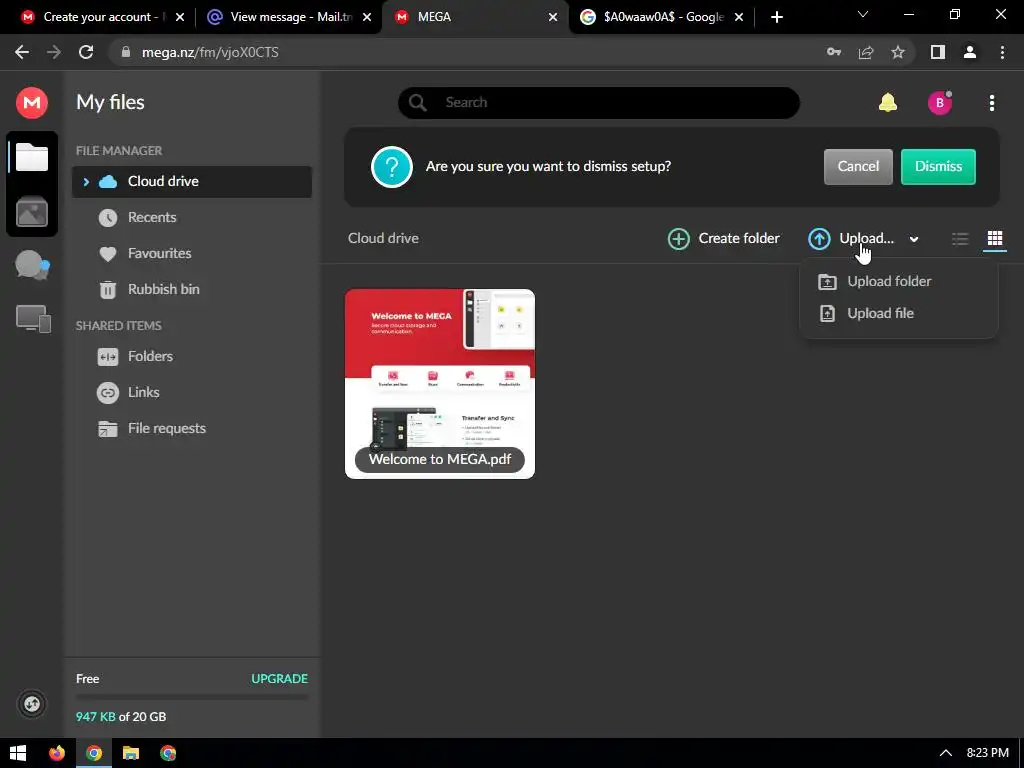
Task: Click the taskbar clock showing 8:23 PM
Action: tap(987, 753)
